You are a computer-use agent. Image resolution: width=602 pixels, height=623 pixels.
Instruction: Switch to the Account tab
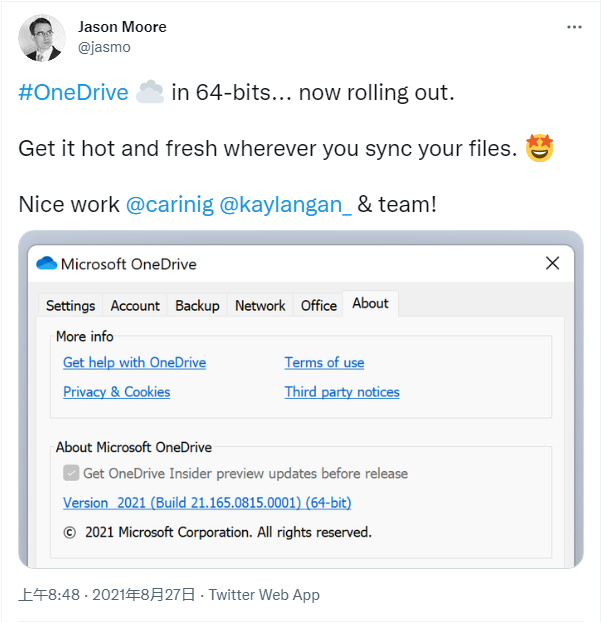coord(135,306)
